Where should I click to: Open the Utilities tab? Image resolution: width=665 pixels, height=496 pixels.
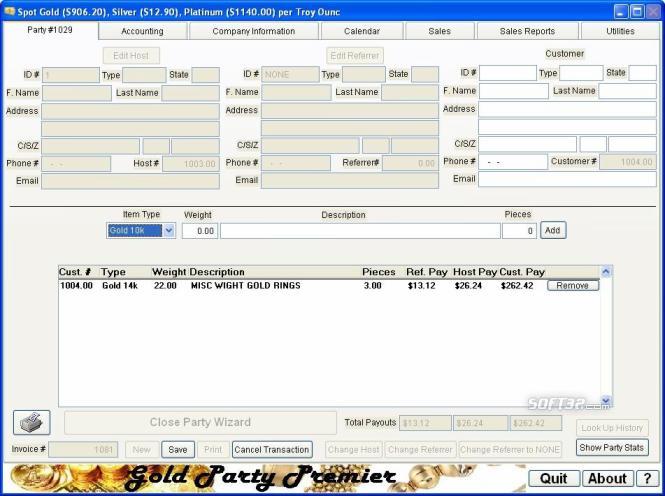pos(620,31)
